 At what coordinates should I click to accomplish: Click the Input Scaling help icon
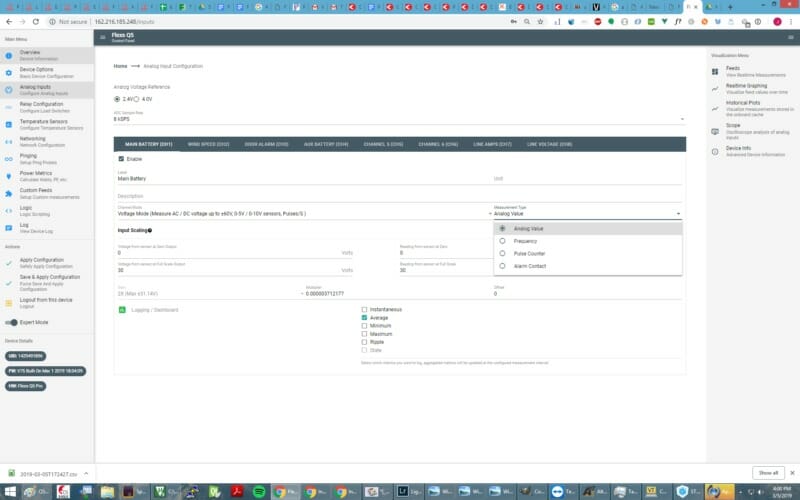point(150,231)
